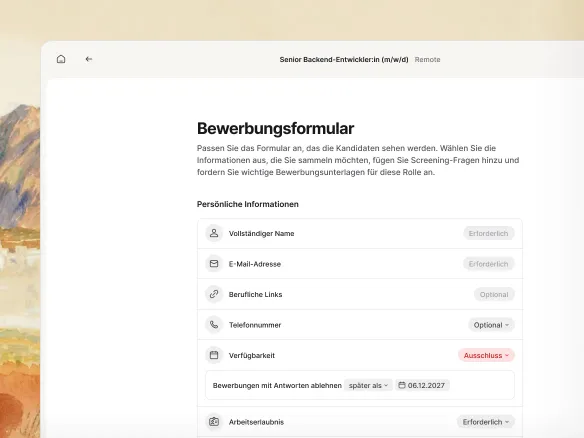Open the Telefonnummer Optional dropdown
Screen dimensions: 584x438
click(491, 325)
